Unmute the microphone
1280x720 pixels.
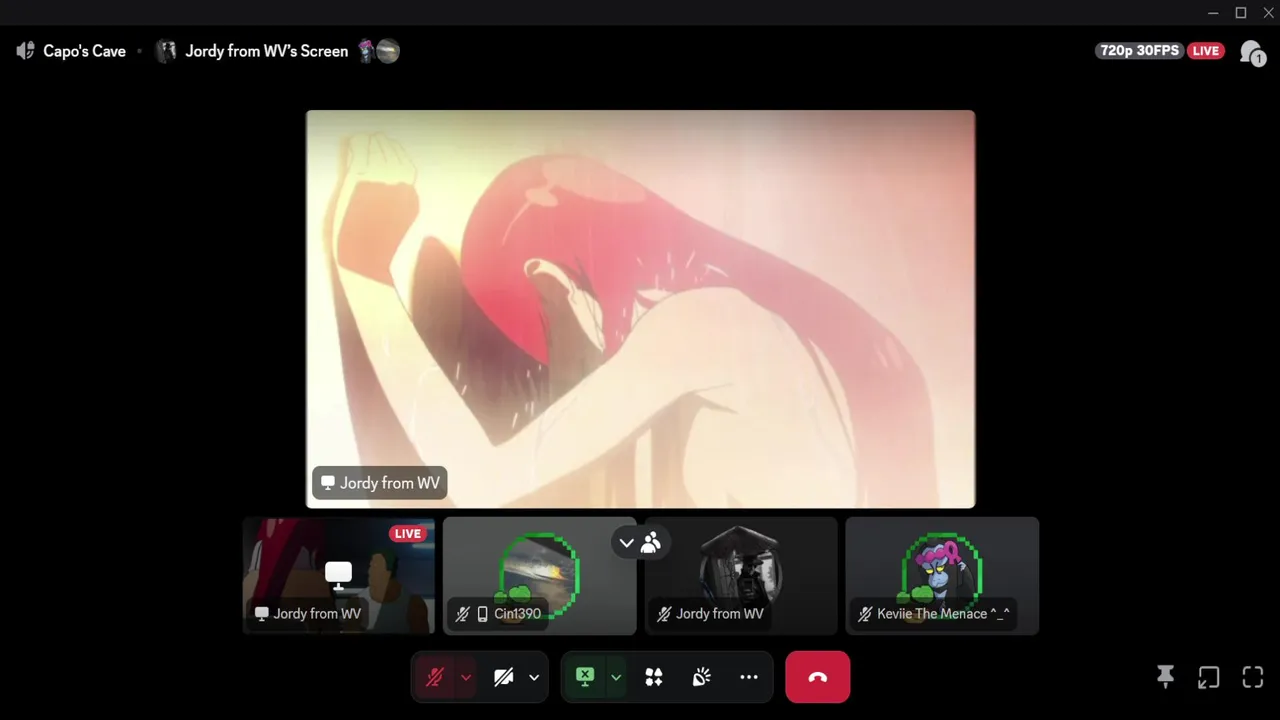click(x=434, y=677)
